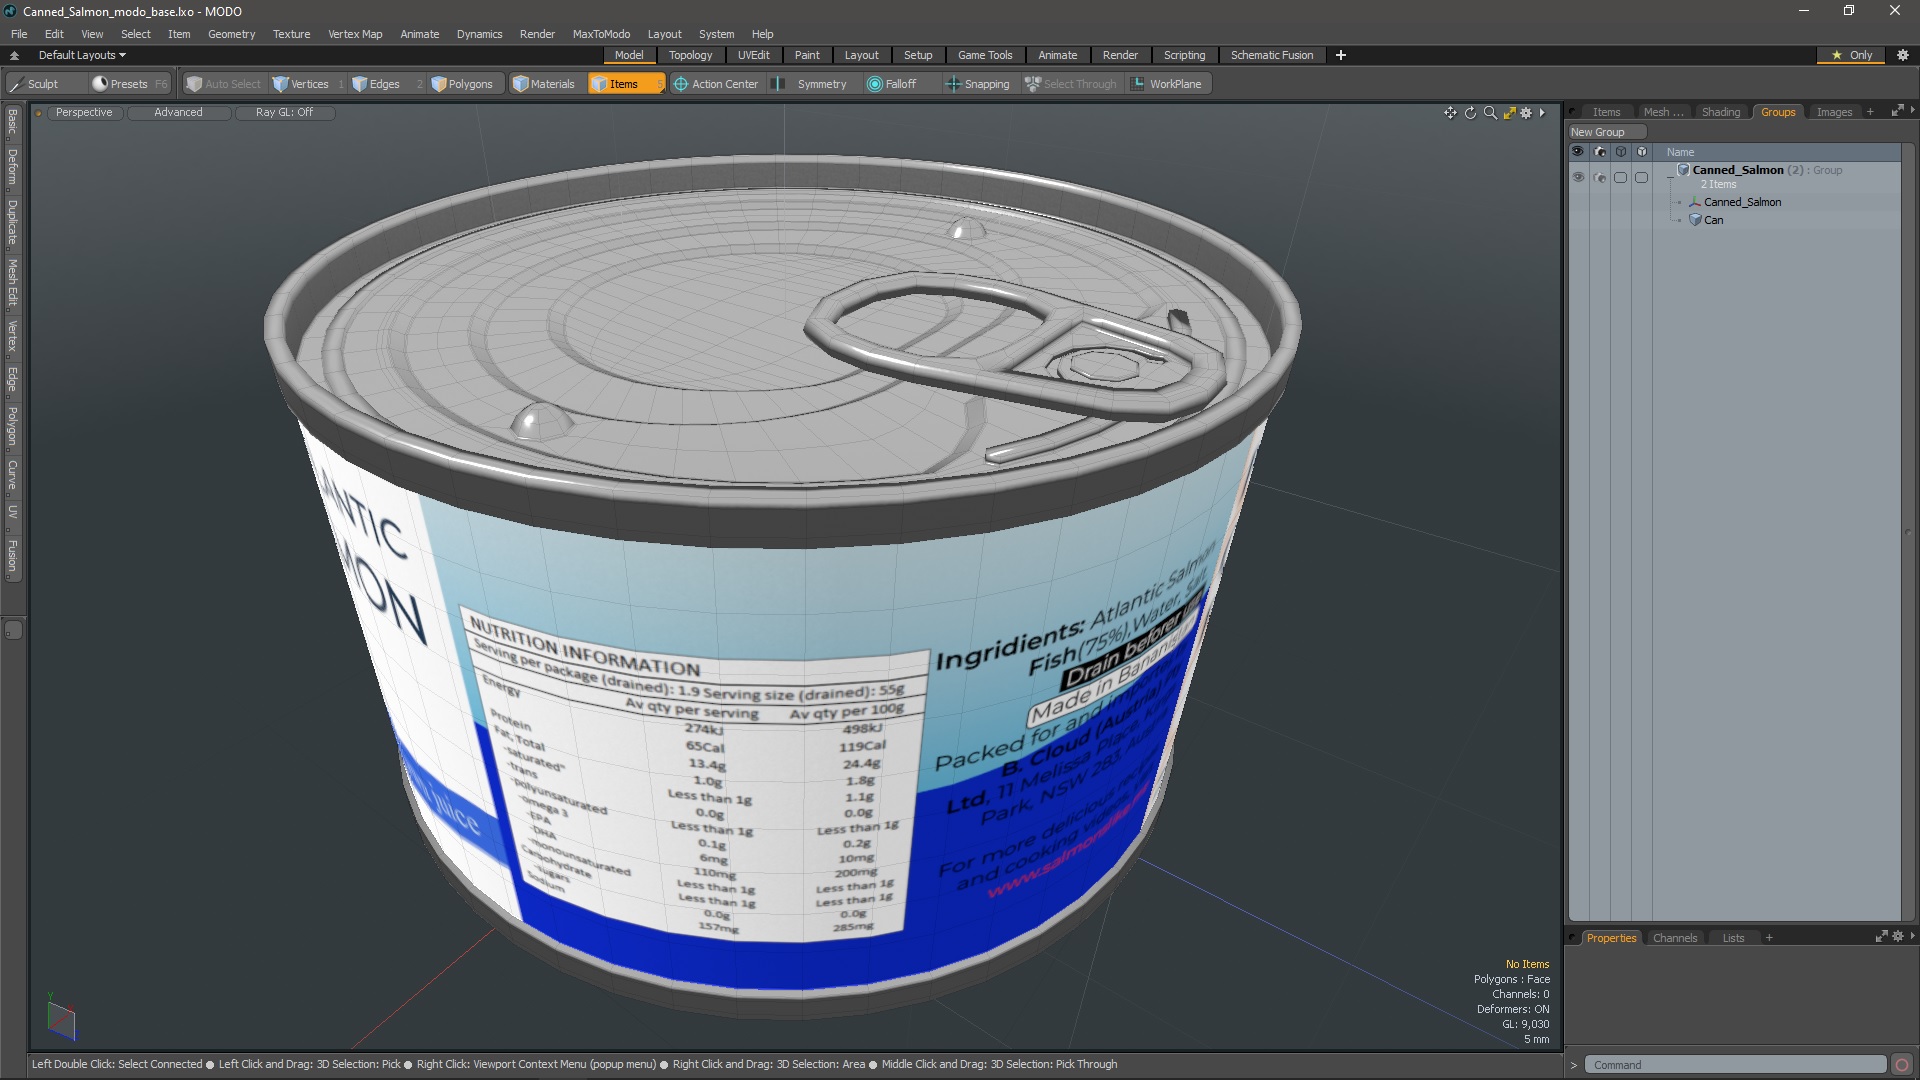Add a new layout tab with plus
The height and width of the screenshot is (1080, 1920).
coord(1340,55)
